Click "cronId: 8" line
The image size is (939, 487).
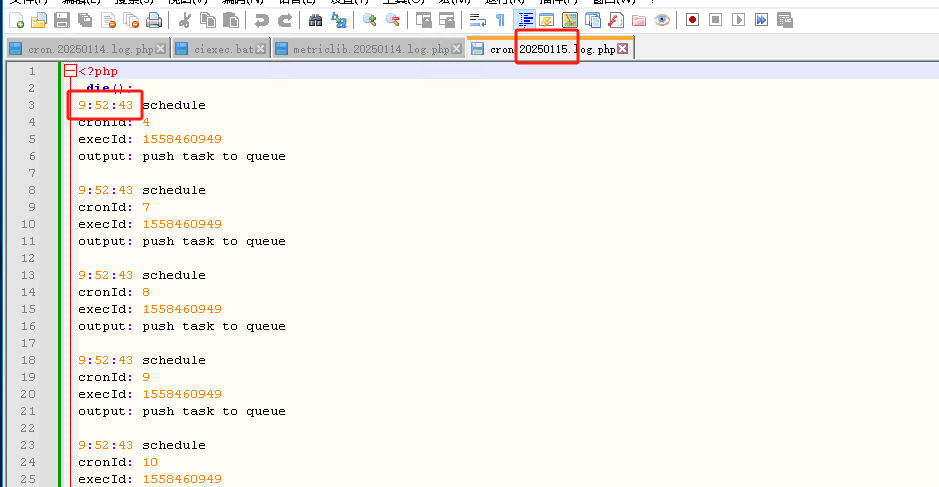point(114,292)
